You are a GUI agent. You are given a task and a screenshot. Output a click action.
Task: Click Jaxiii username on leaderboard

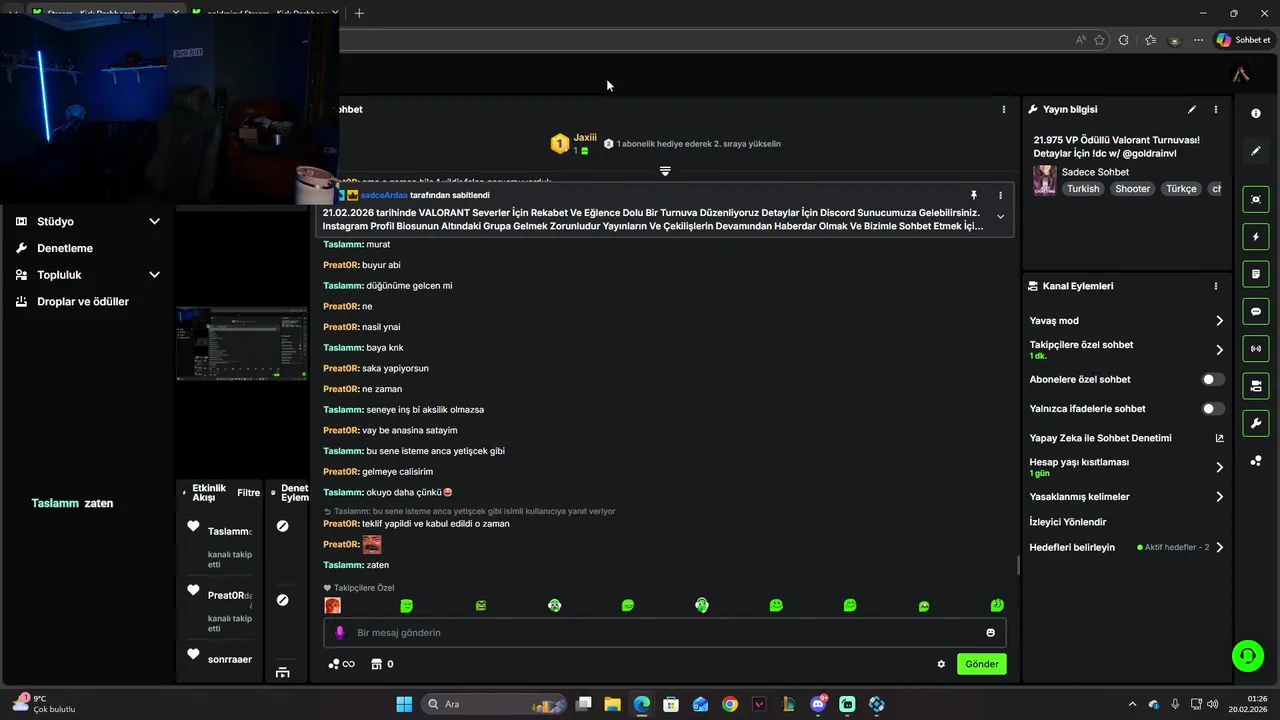click(x=585, y=138)
